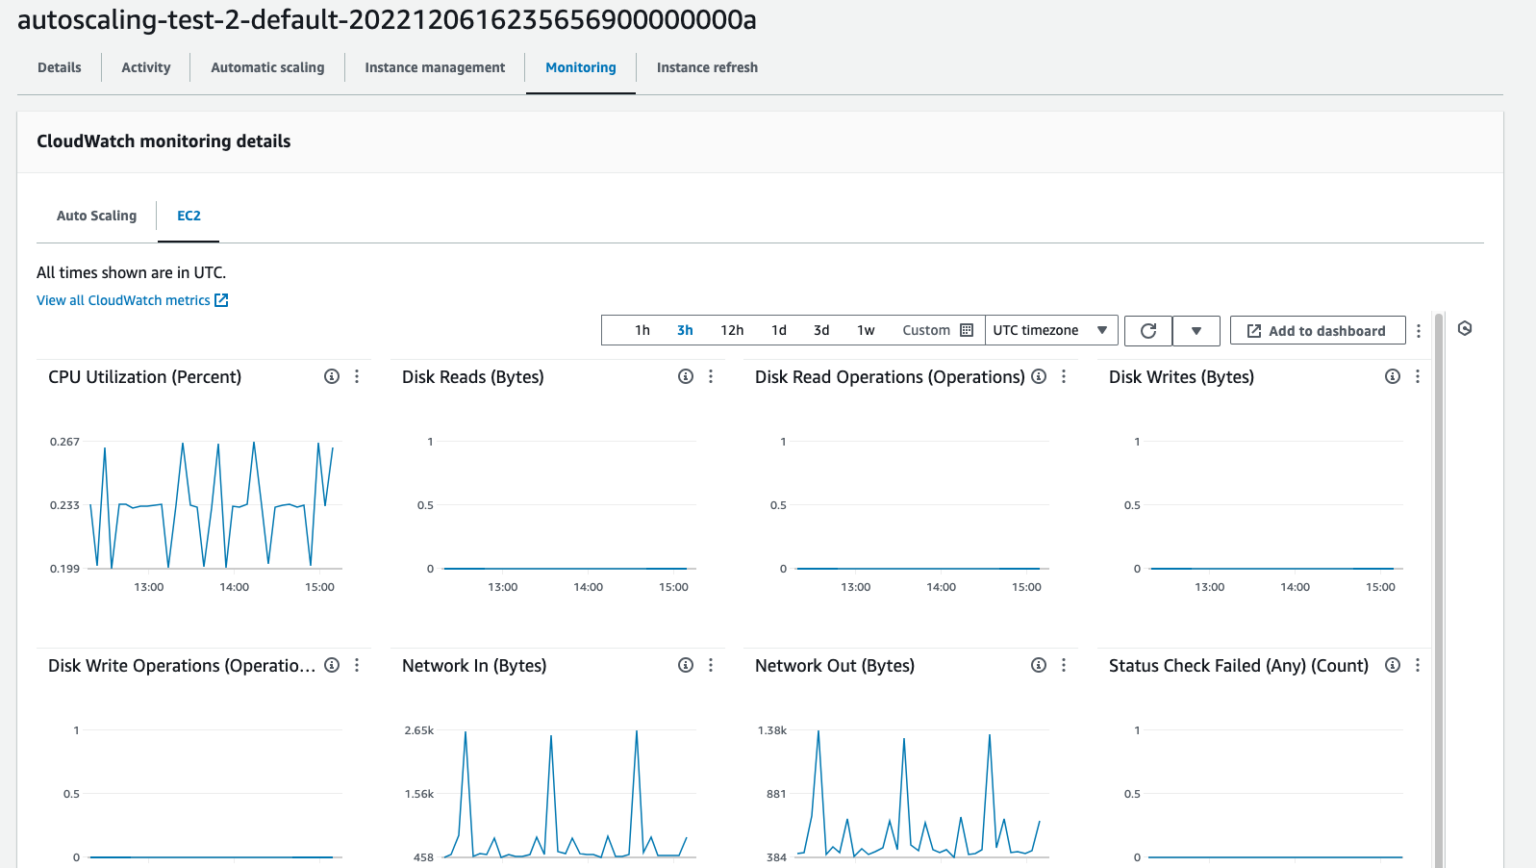Click inside the CPU Utilization graph area

pyautogui.click(x=215, y=500)
